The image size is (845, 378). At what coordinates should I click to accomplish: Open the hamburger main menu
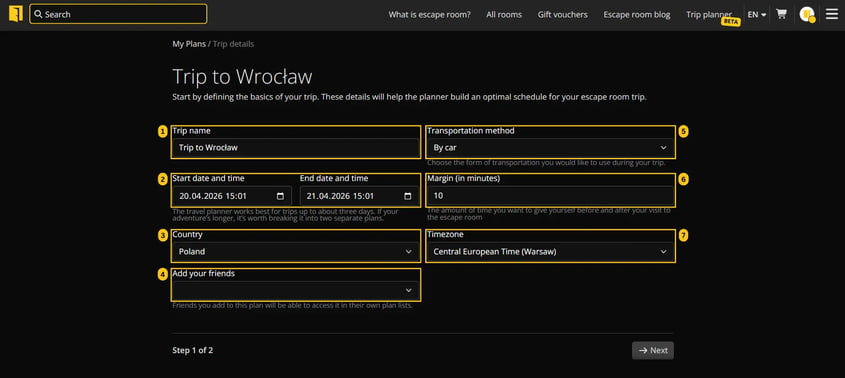click(832, 14)
